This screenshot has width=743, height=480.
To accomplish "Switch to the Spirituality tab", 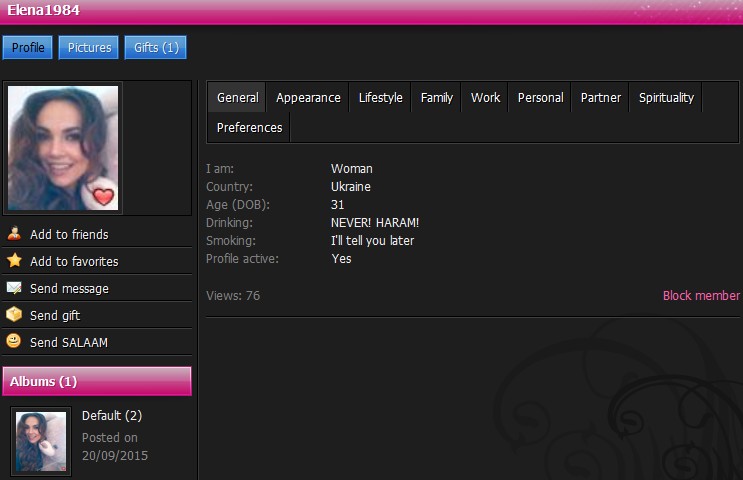I will pos(666,98).
